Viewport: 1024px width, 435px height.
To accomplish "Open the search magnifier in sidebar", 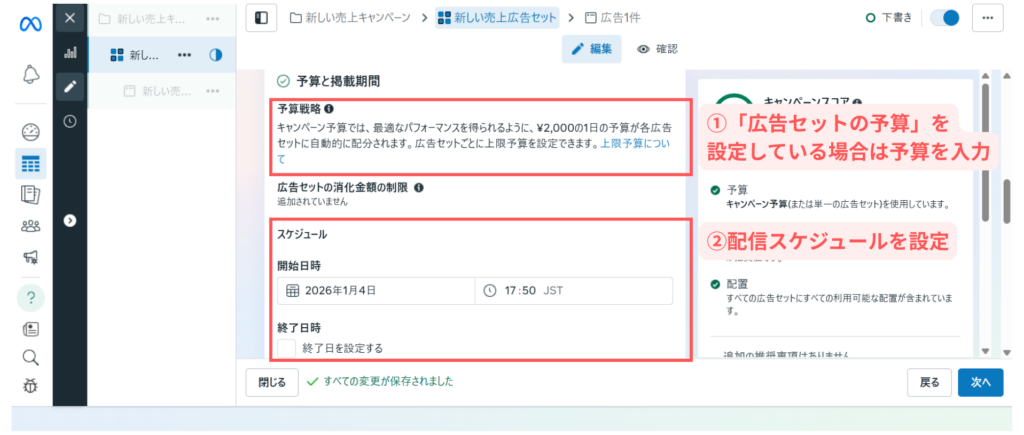I will pyautogui.click(x=30, y=357).
